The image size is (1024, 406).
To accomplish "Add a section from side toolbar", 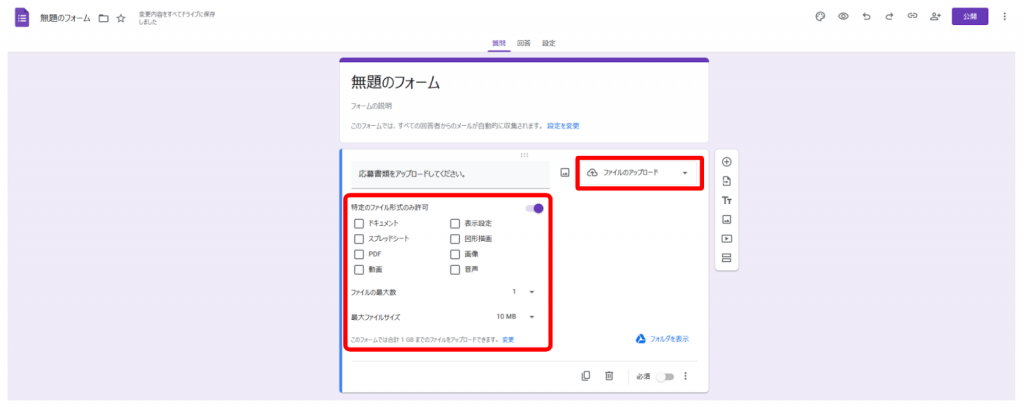I will click(x=727, y=258).
